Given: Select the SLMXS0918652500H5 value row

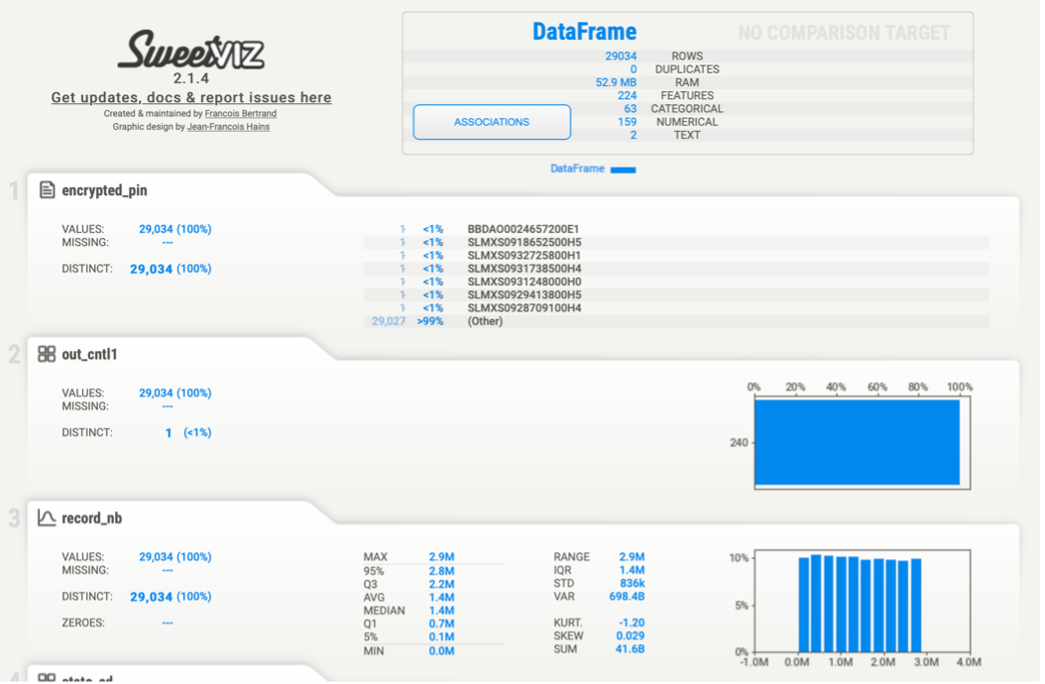Looking at the screenshot, I should [524, 242].
